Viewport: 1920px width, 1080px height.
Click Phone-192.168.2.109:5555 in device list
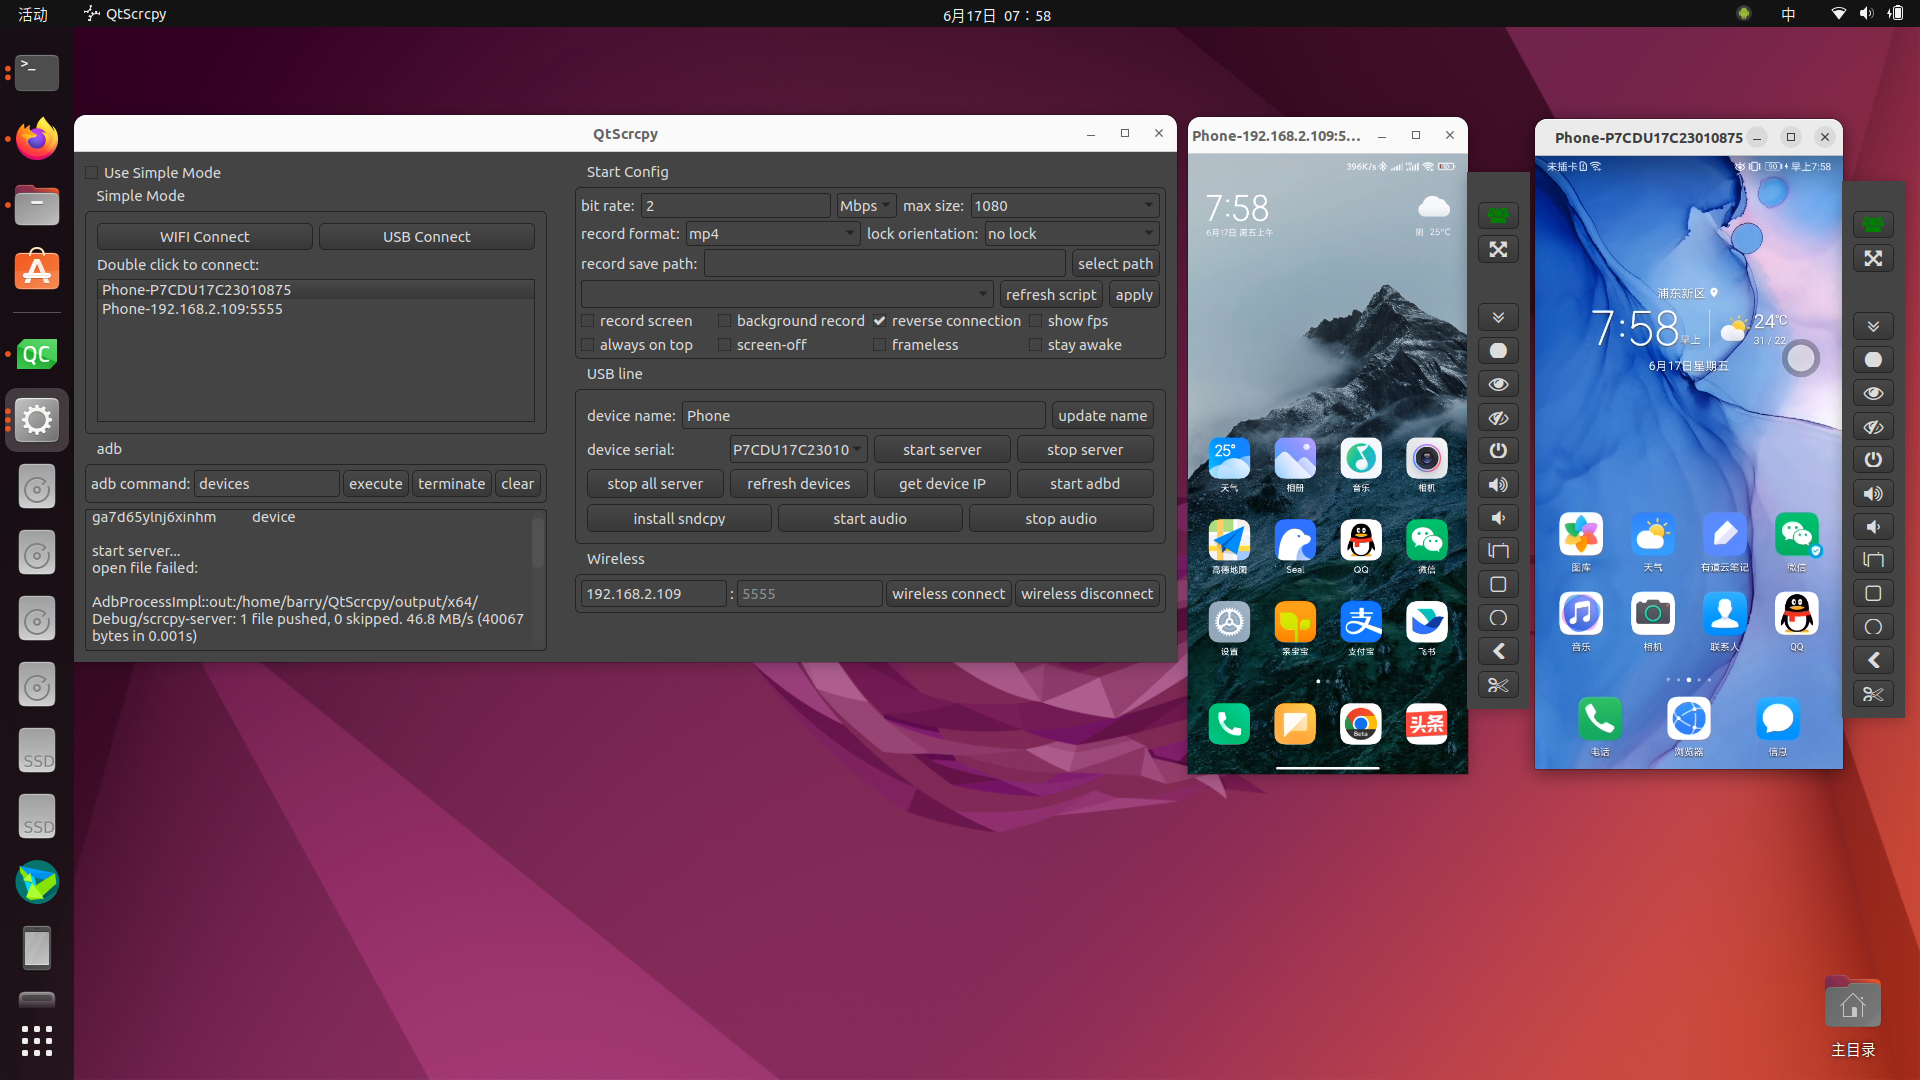tap(196, 307)
